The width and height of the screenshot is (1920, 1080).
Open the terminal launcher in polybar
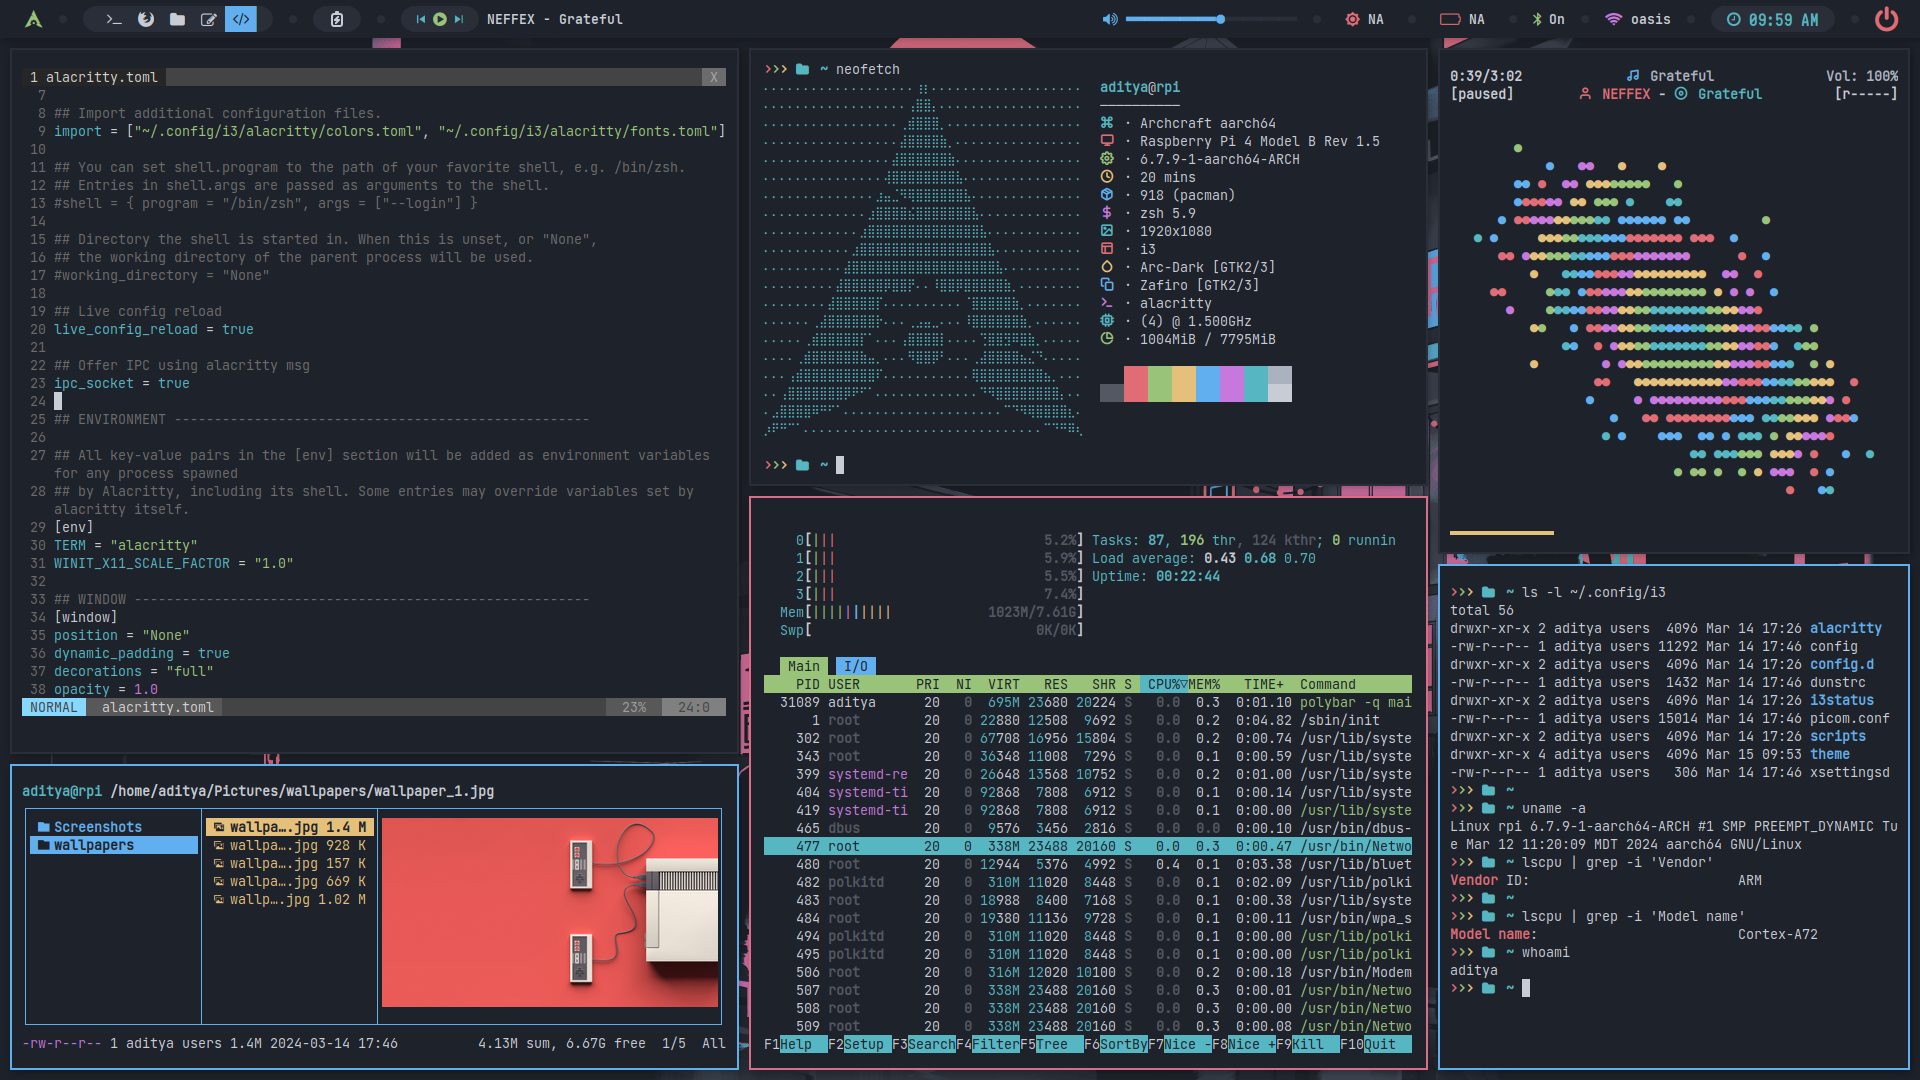click(114, 19)
